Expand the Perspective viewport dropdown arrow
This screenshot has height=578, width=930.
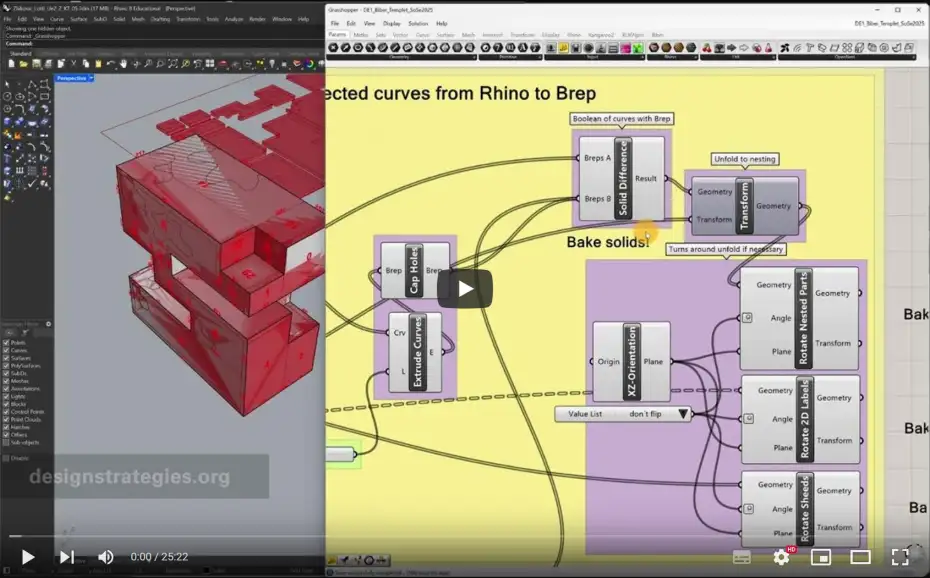(x=91, y=77)
